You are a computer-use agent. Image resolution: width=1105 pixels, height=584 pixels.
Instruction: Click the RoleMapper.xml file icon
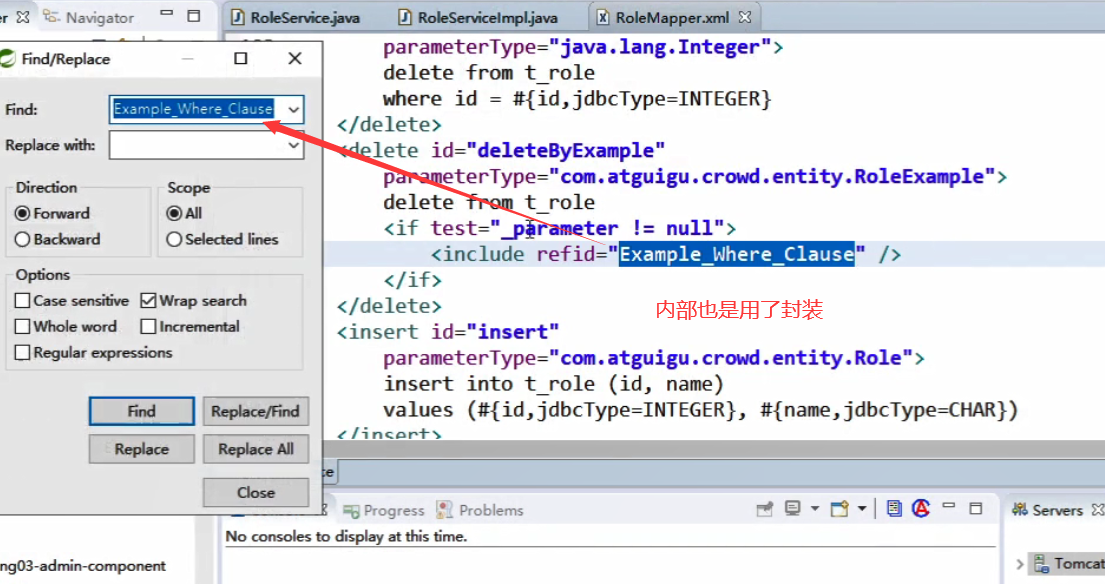click(603, 18)
